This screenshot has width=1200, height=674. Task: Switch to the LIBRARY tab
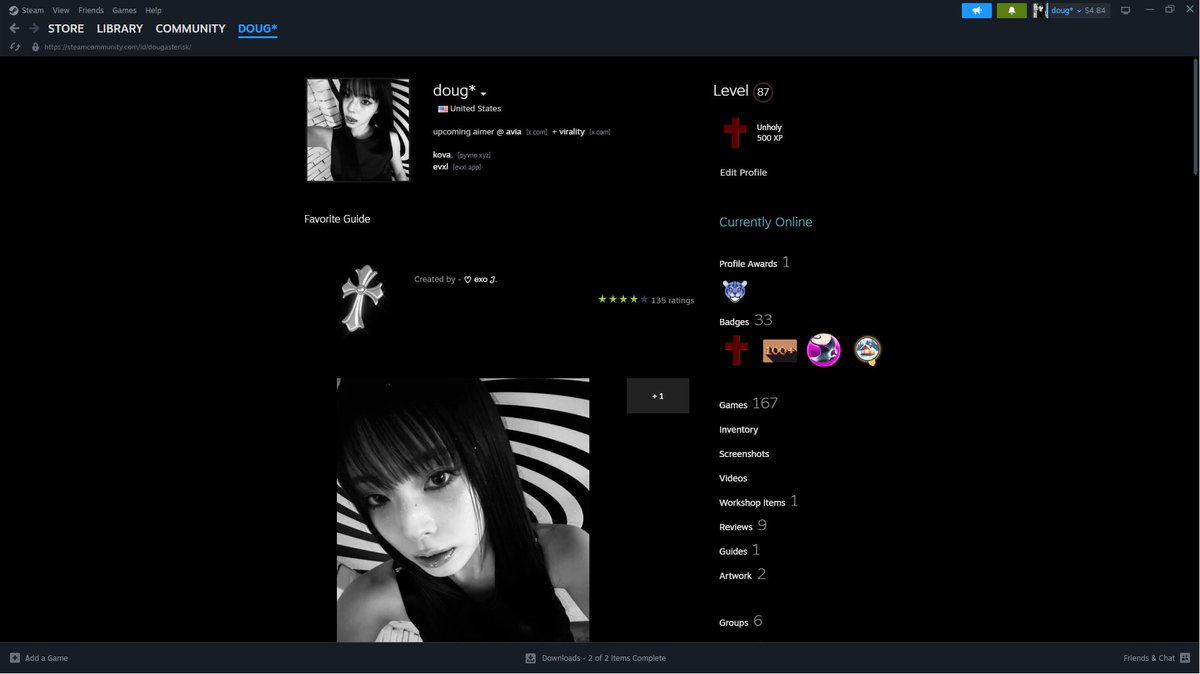click(120, 29)
